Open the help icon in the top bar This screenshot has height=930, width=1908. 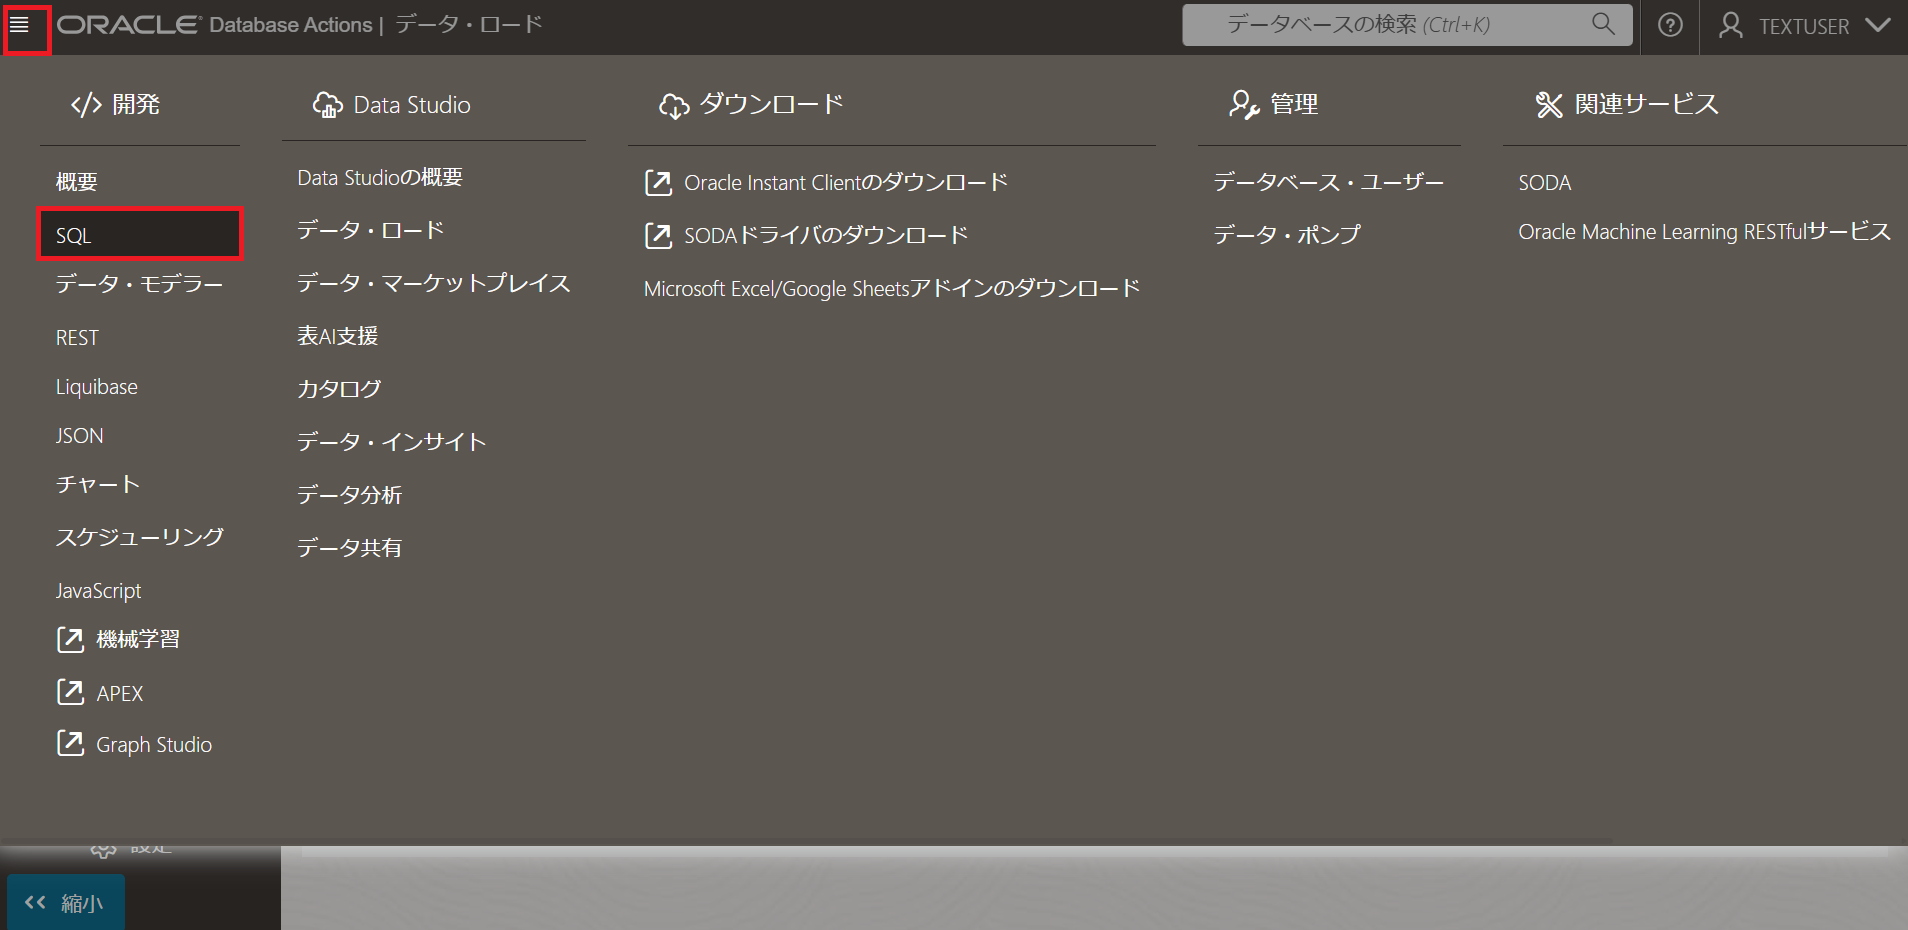[x=1669, y=25]
